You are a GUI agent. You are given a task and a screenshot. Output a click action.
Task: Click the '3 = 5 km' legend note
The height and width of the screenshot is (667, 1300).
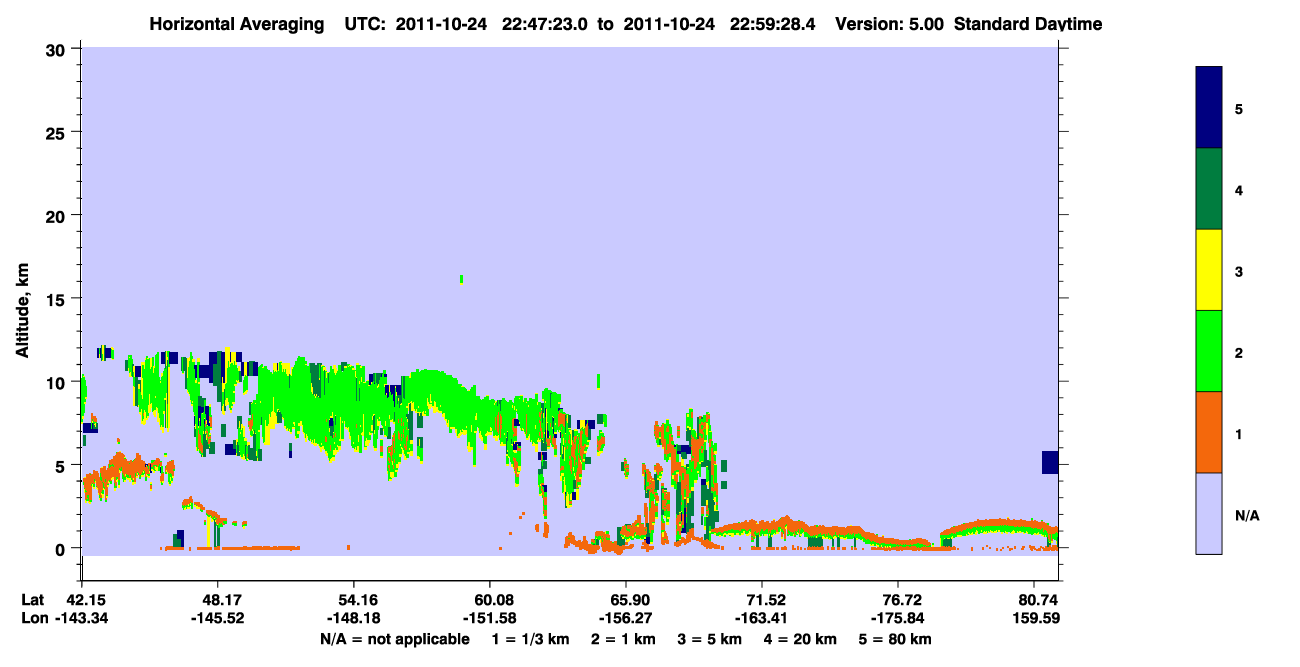tap(711, 639)
